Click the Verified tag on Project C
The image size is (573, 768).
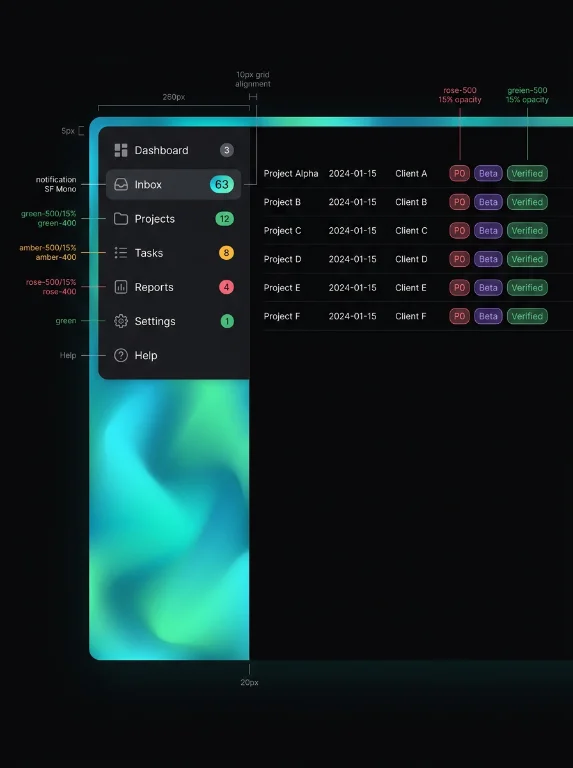(x=527, y=231)
